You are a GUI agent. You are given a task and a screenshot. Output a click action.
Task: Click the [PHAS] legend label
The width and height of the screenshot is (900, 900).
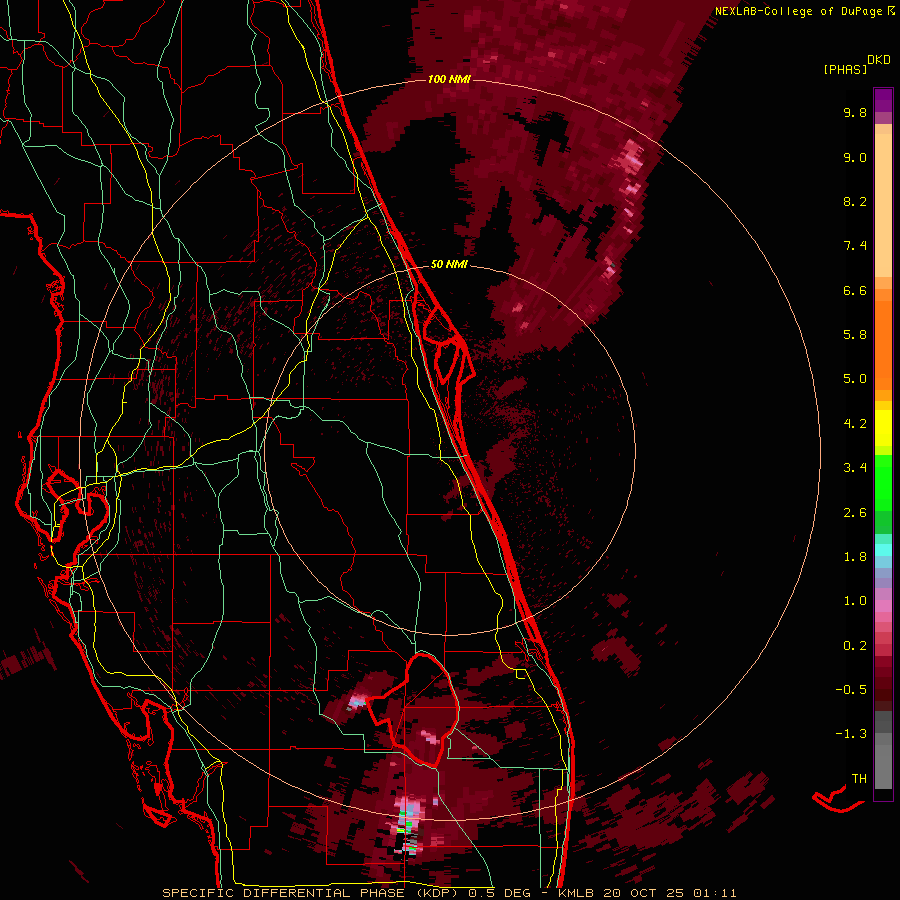(845, 69)
